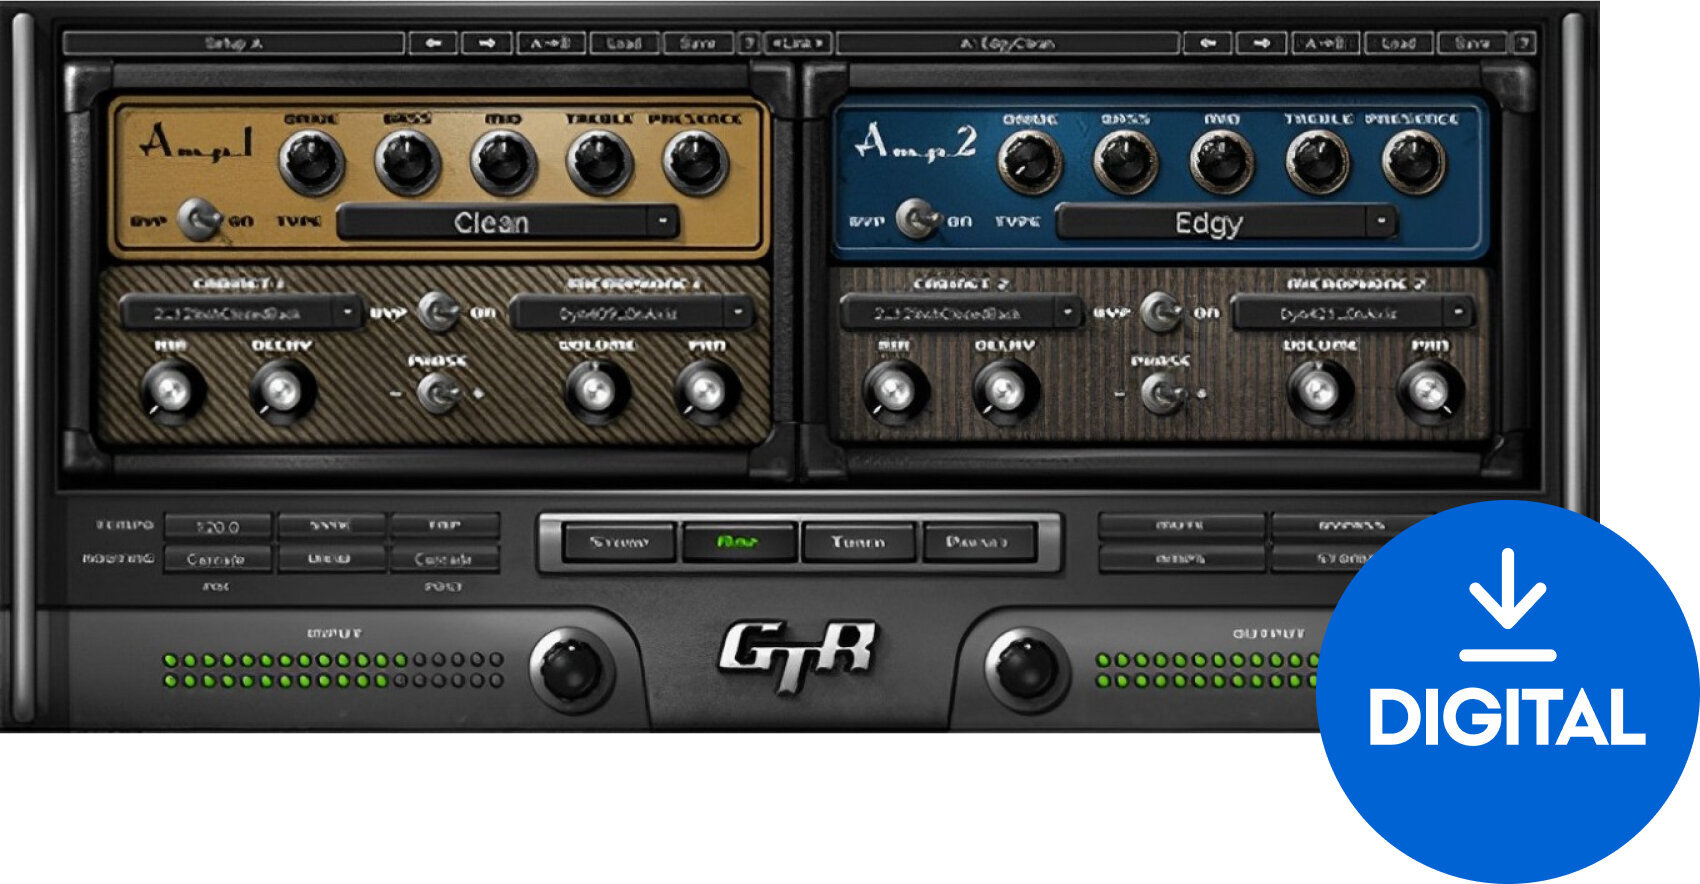Click Load in the Edgy/Clean preset toolbar
Image resolution: width=1700 pixels, height=884 pixels.
point(1399,43)
